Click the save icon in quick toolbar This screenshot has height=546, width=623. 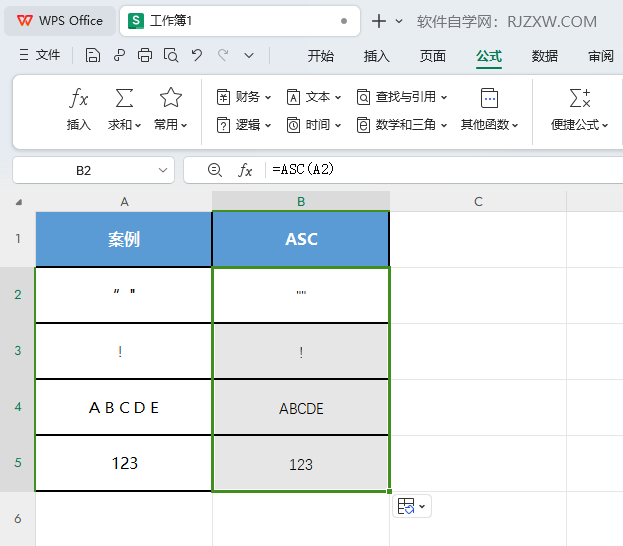(x=93, y=56)
